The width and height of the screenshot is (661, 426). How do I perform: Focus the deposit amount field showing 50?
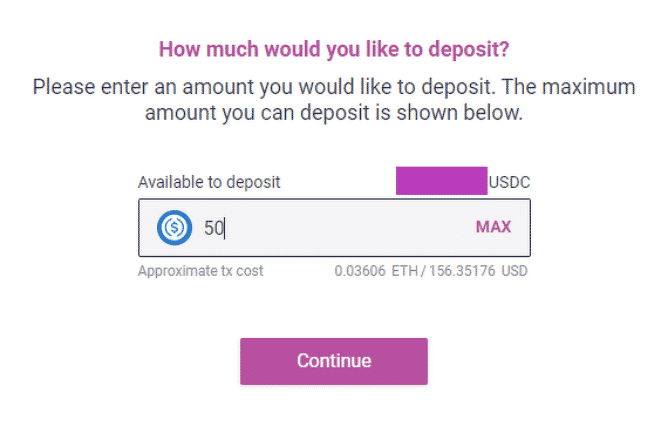tap(334, 228)
